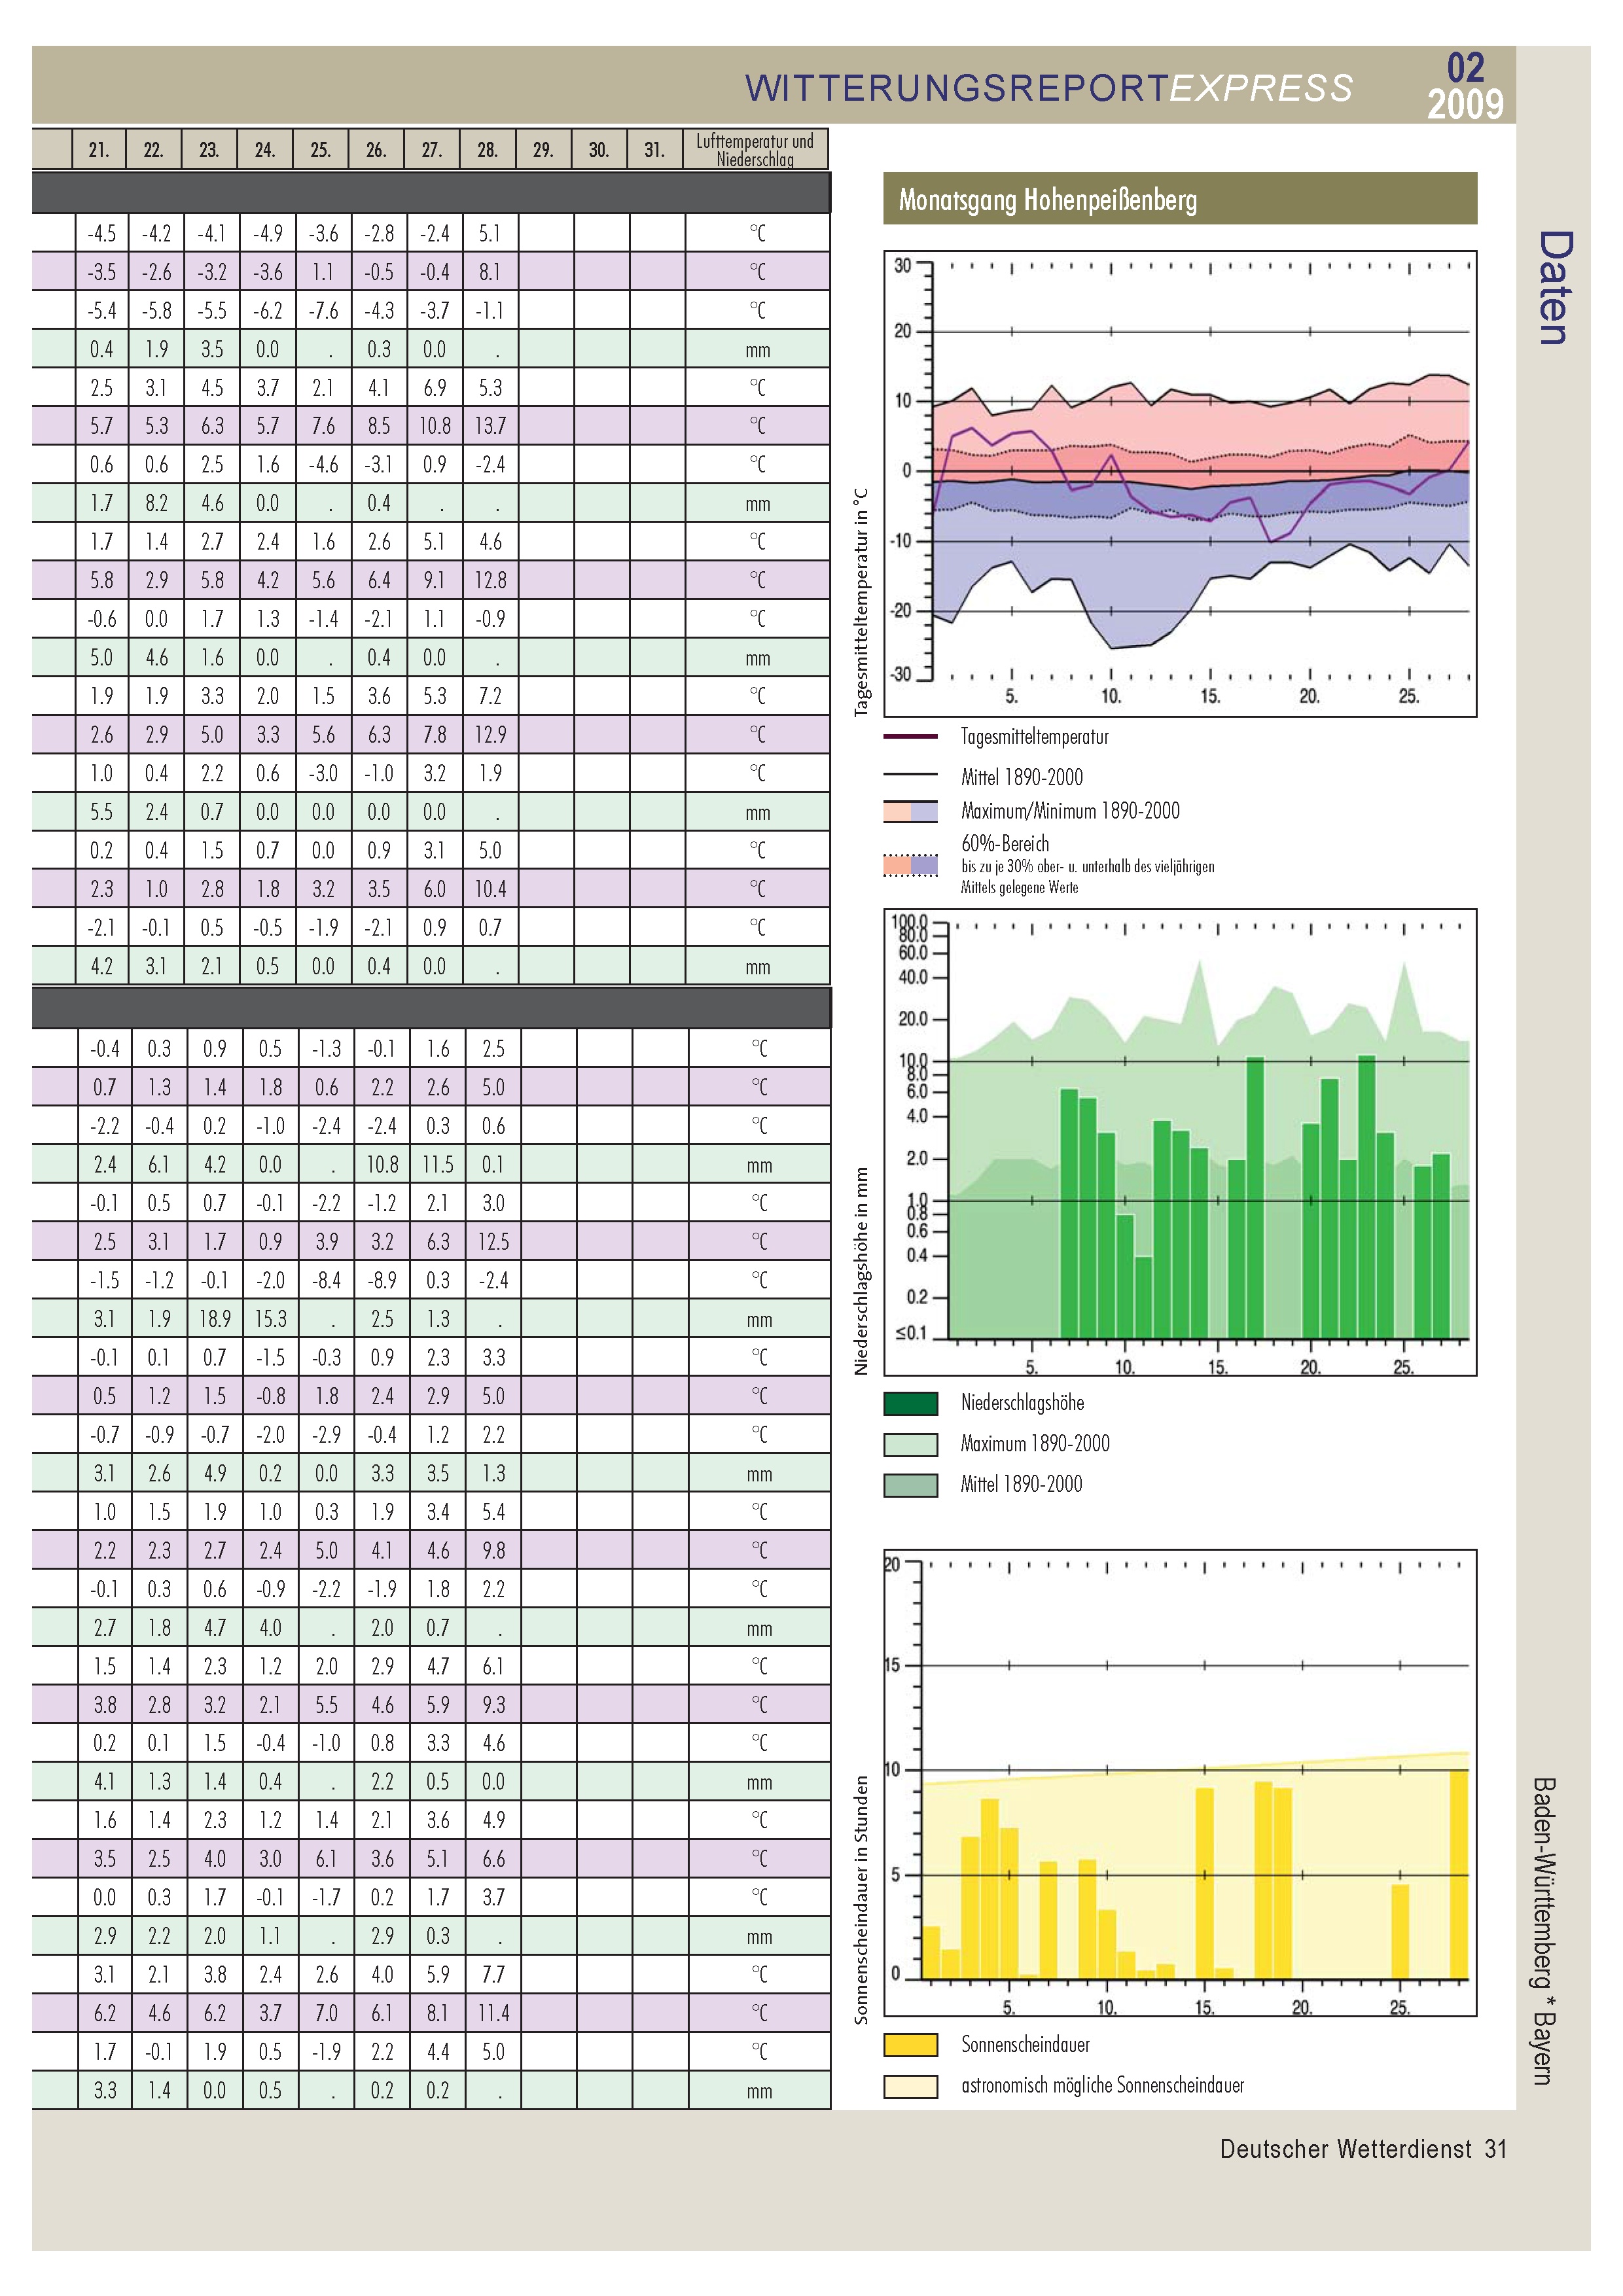Click the daily mean temperature line chart

(x=1180, y=484)
